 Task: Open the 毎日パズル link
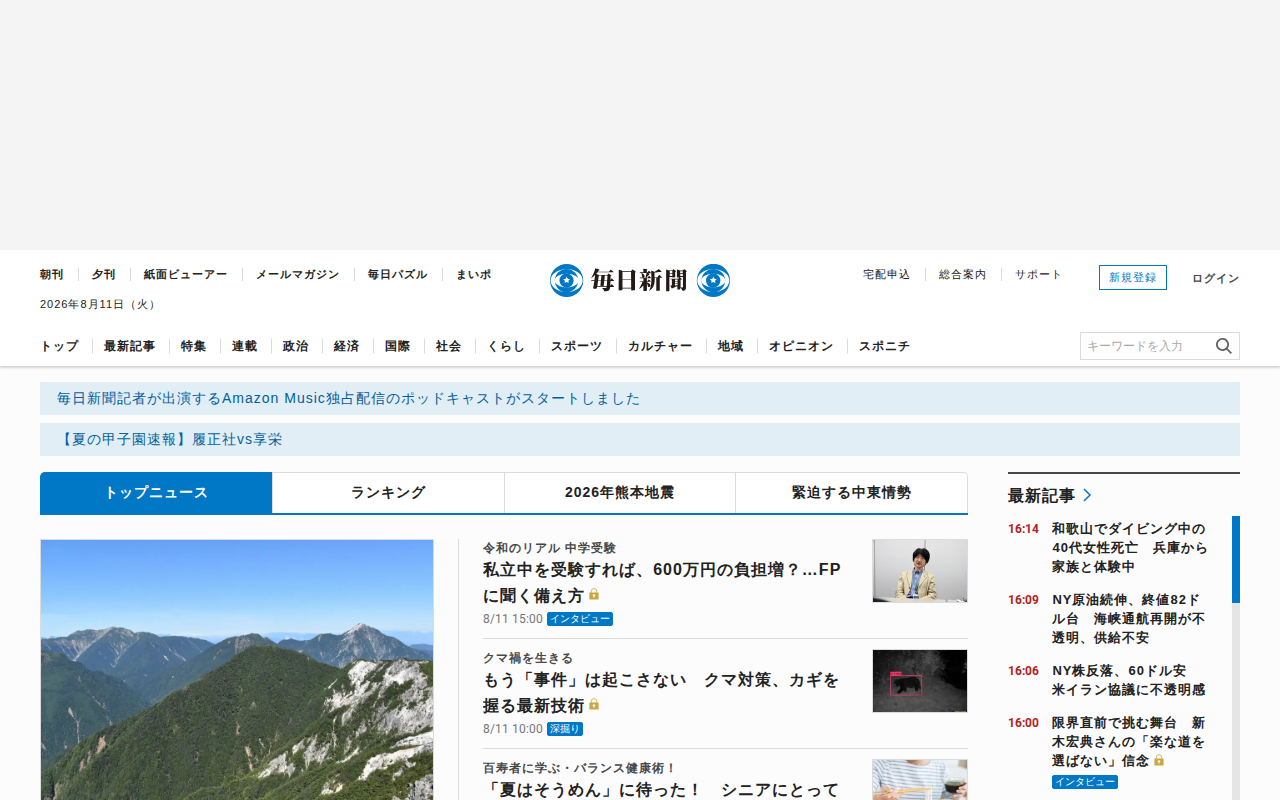pos(398,274)
